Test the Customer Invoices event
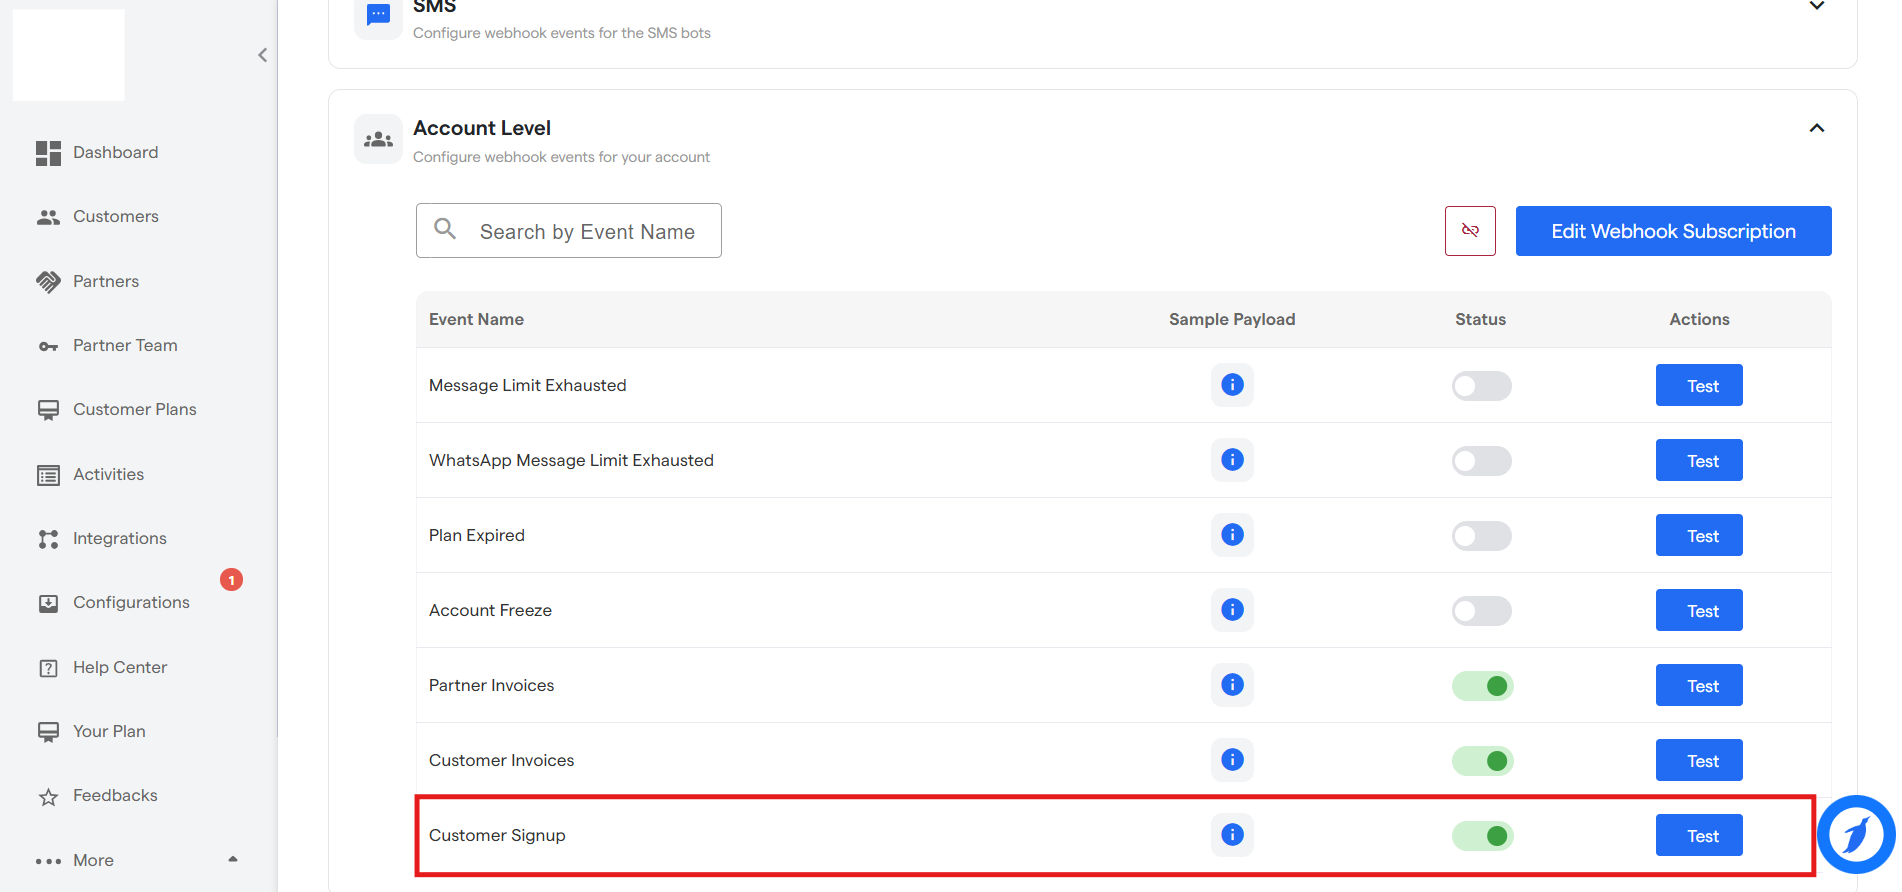The width and height of the screenshot is (1902, 892). tap(1699, 760)
